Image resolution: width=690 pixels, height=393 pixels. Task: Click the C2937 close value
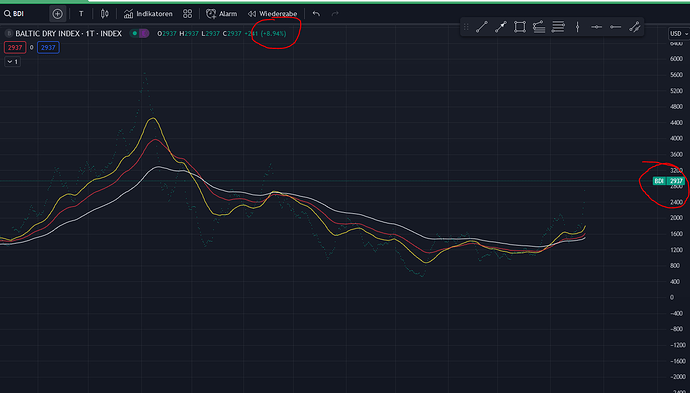point(232,33)
